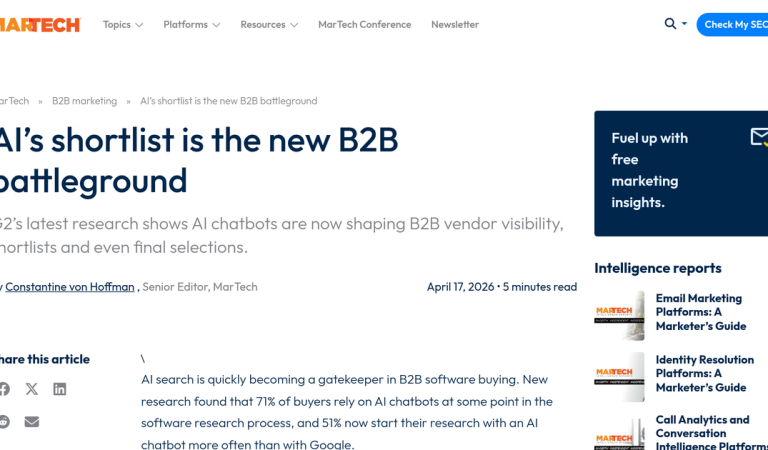Expand the Platforms menu chevron
The image size is (768, 450).
216,25
